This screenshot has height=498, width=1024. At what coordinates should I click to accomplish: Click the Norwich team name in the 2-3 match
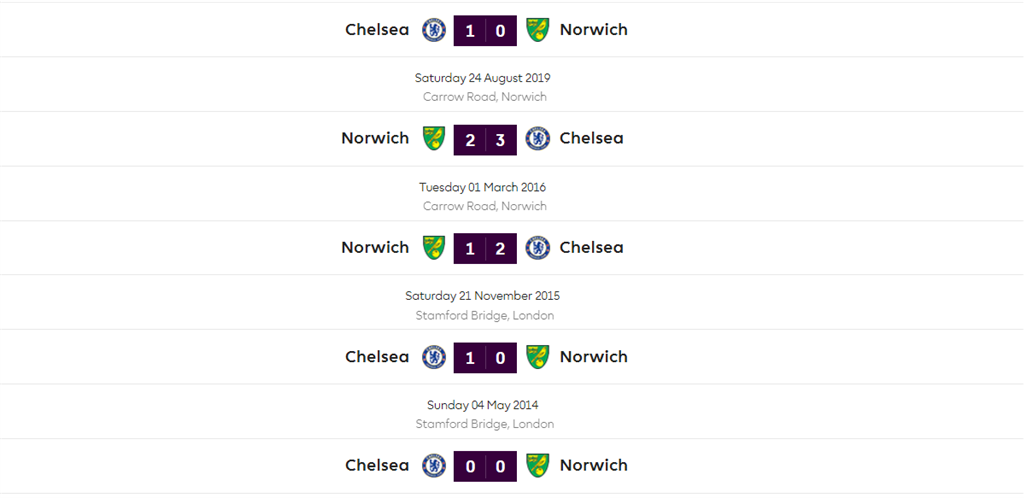pyautogui.click(x=375, y=139)
